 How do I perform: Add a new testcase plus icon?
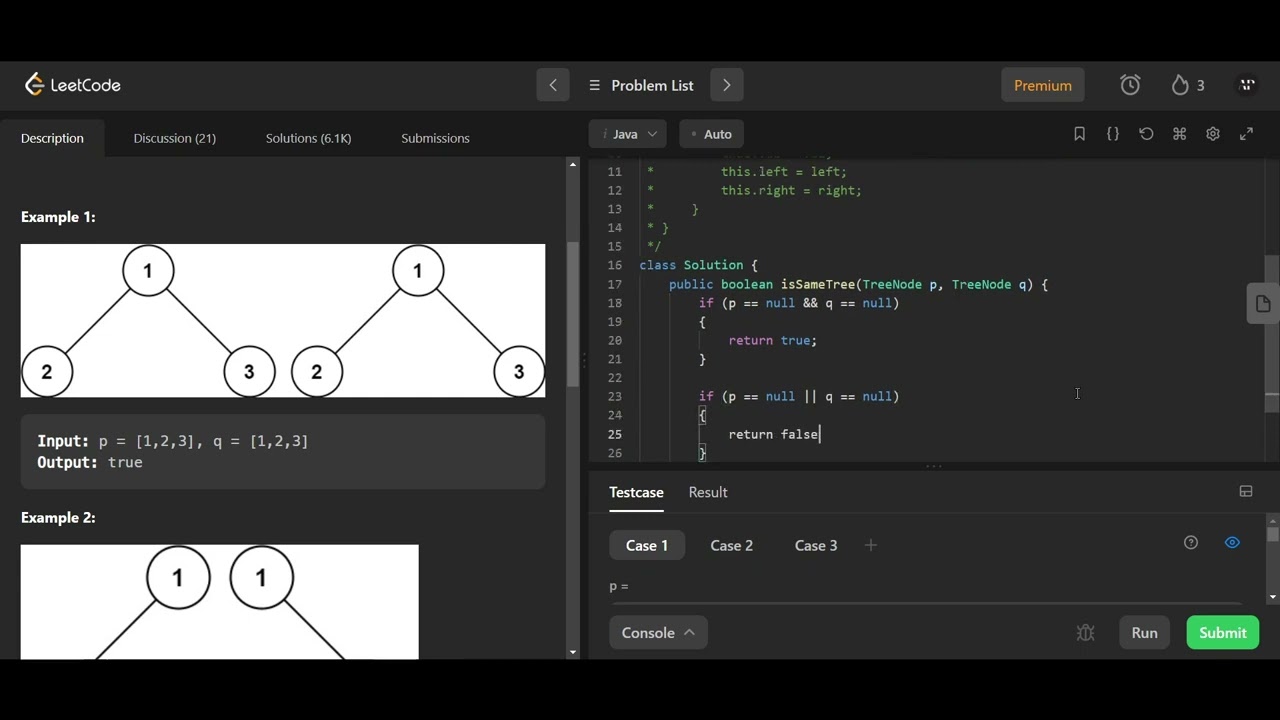(x=871, y=545)
